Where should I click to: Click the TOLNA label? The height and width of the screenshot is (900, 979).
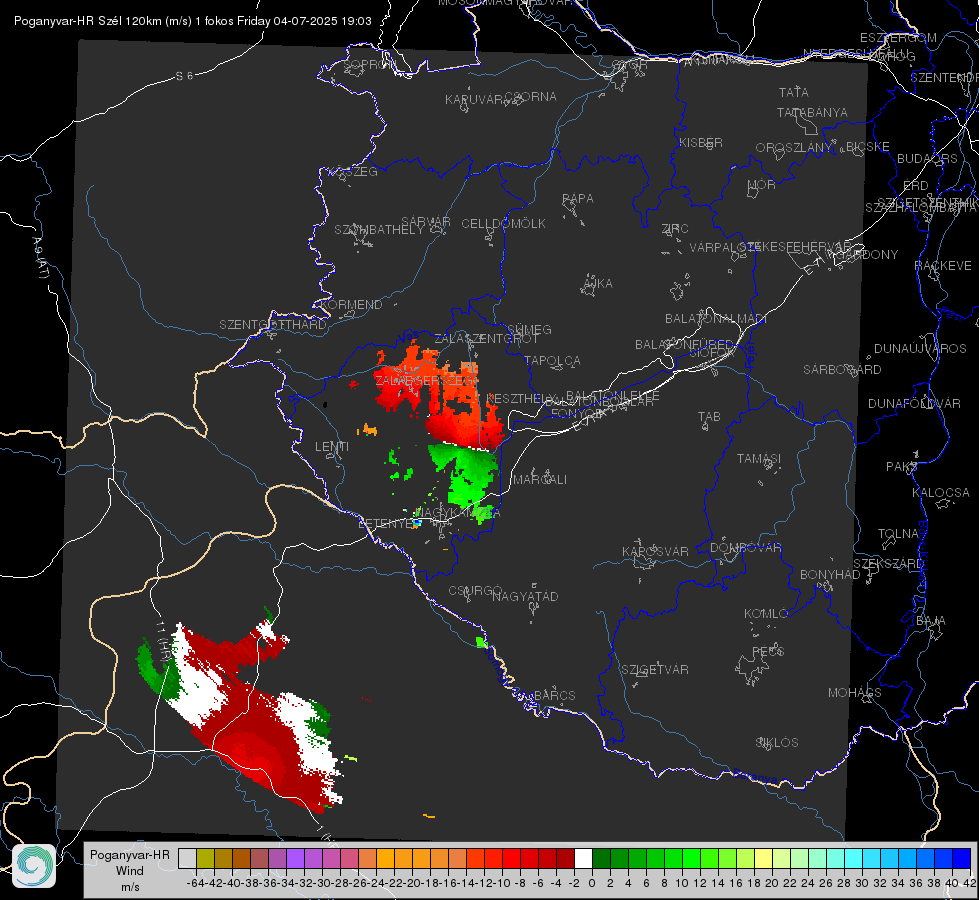tap(898, 534)
